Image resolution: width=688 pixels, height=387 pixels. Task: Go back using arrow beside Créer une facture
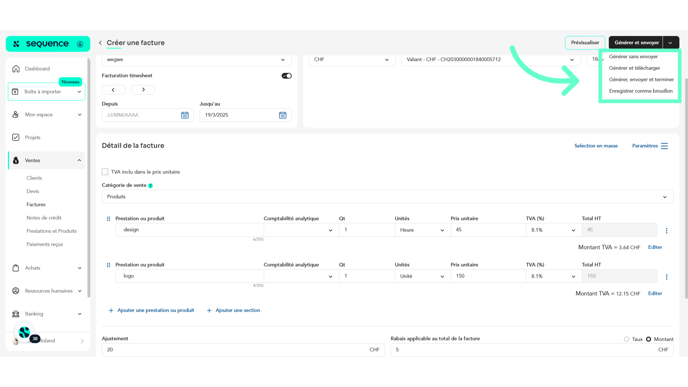pos(100,43)
